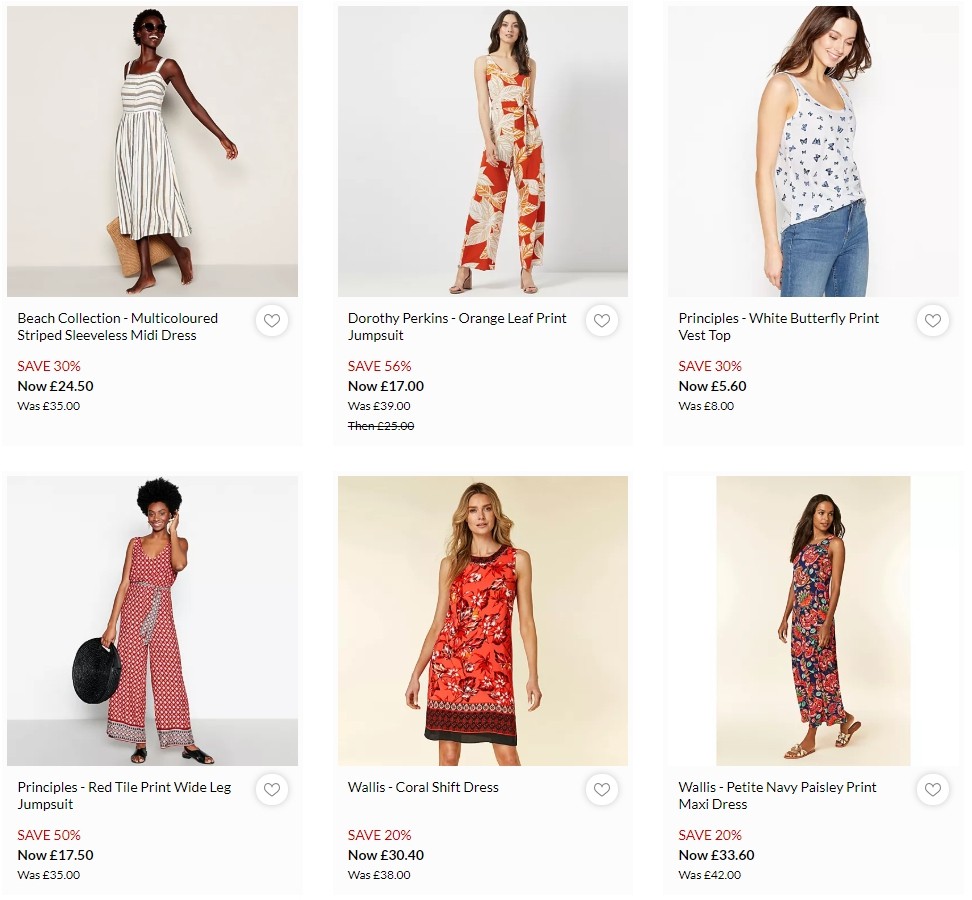Click the wishlist heart on the Coral Shift Dress
Viewport: 972px width, 900px height.
pos(602,790)
